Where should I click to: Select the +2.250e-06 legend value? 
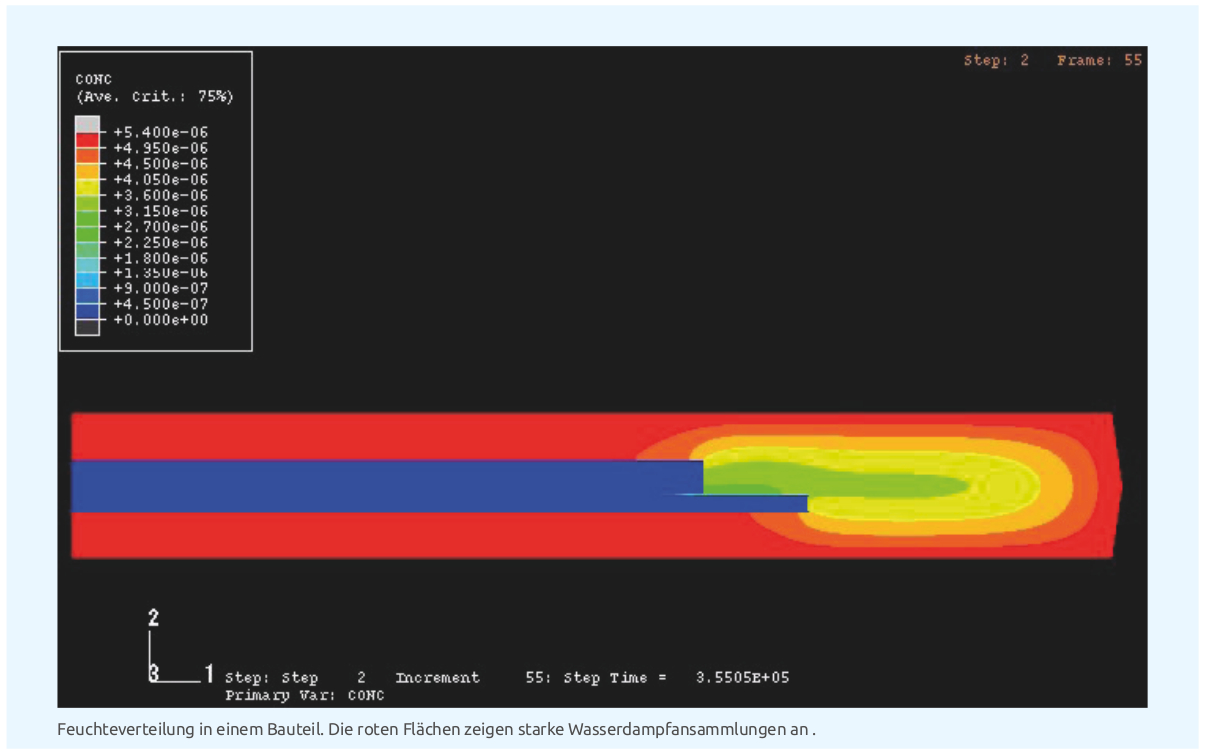pyautogui.click(x=161, y=242)
